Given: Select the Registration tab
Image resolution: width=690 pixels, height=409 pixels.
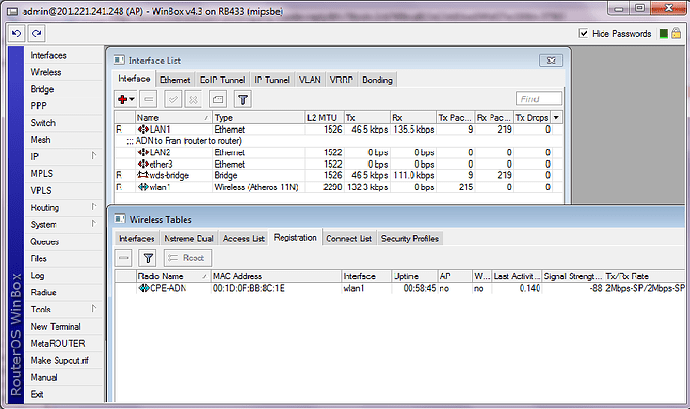Looking at the screenshot, I should coord(295,237).
